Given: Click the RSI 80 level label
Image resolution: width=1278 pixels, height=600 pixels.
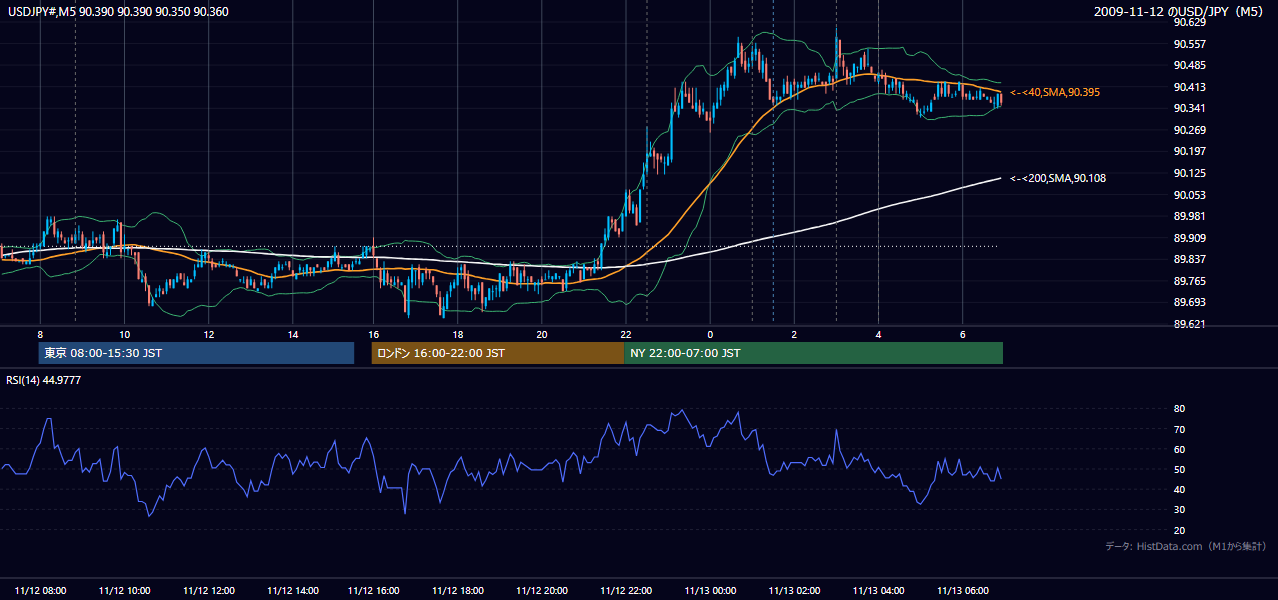Looking at the screenshot, I should pos(1179,409).
